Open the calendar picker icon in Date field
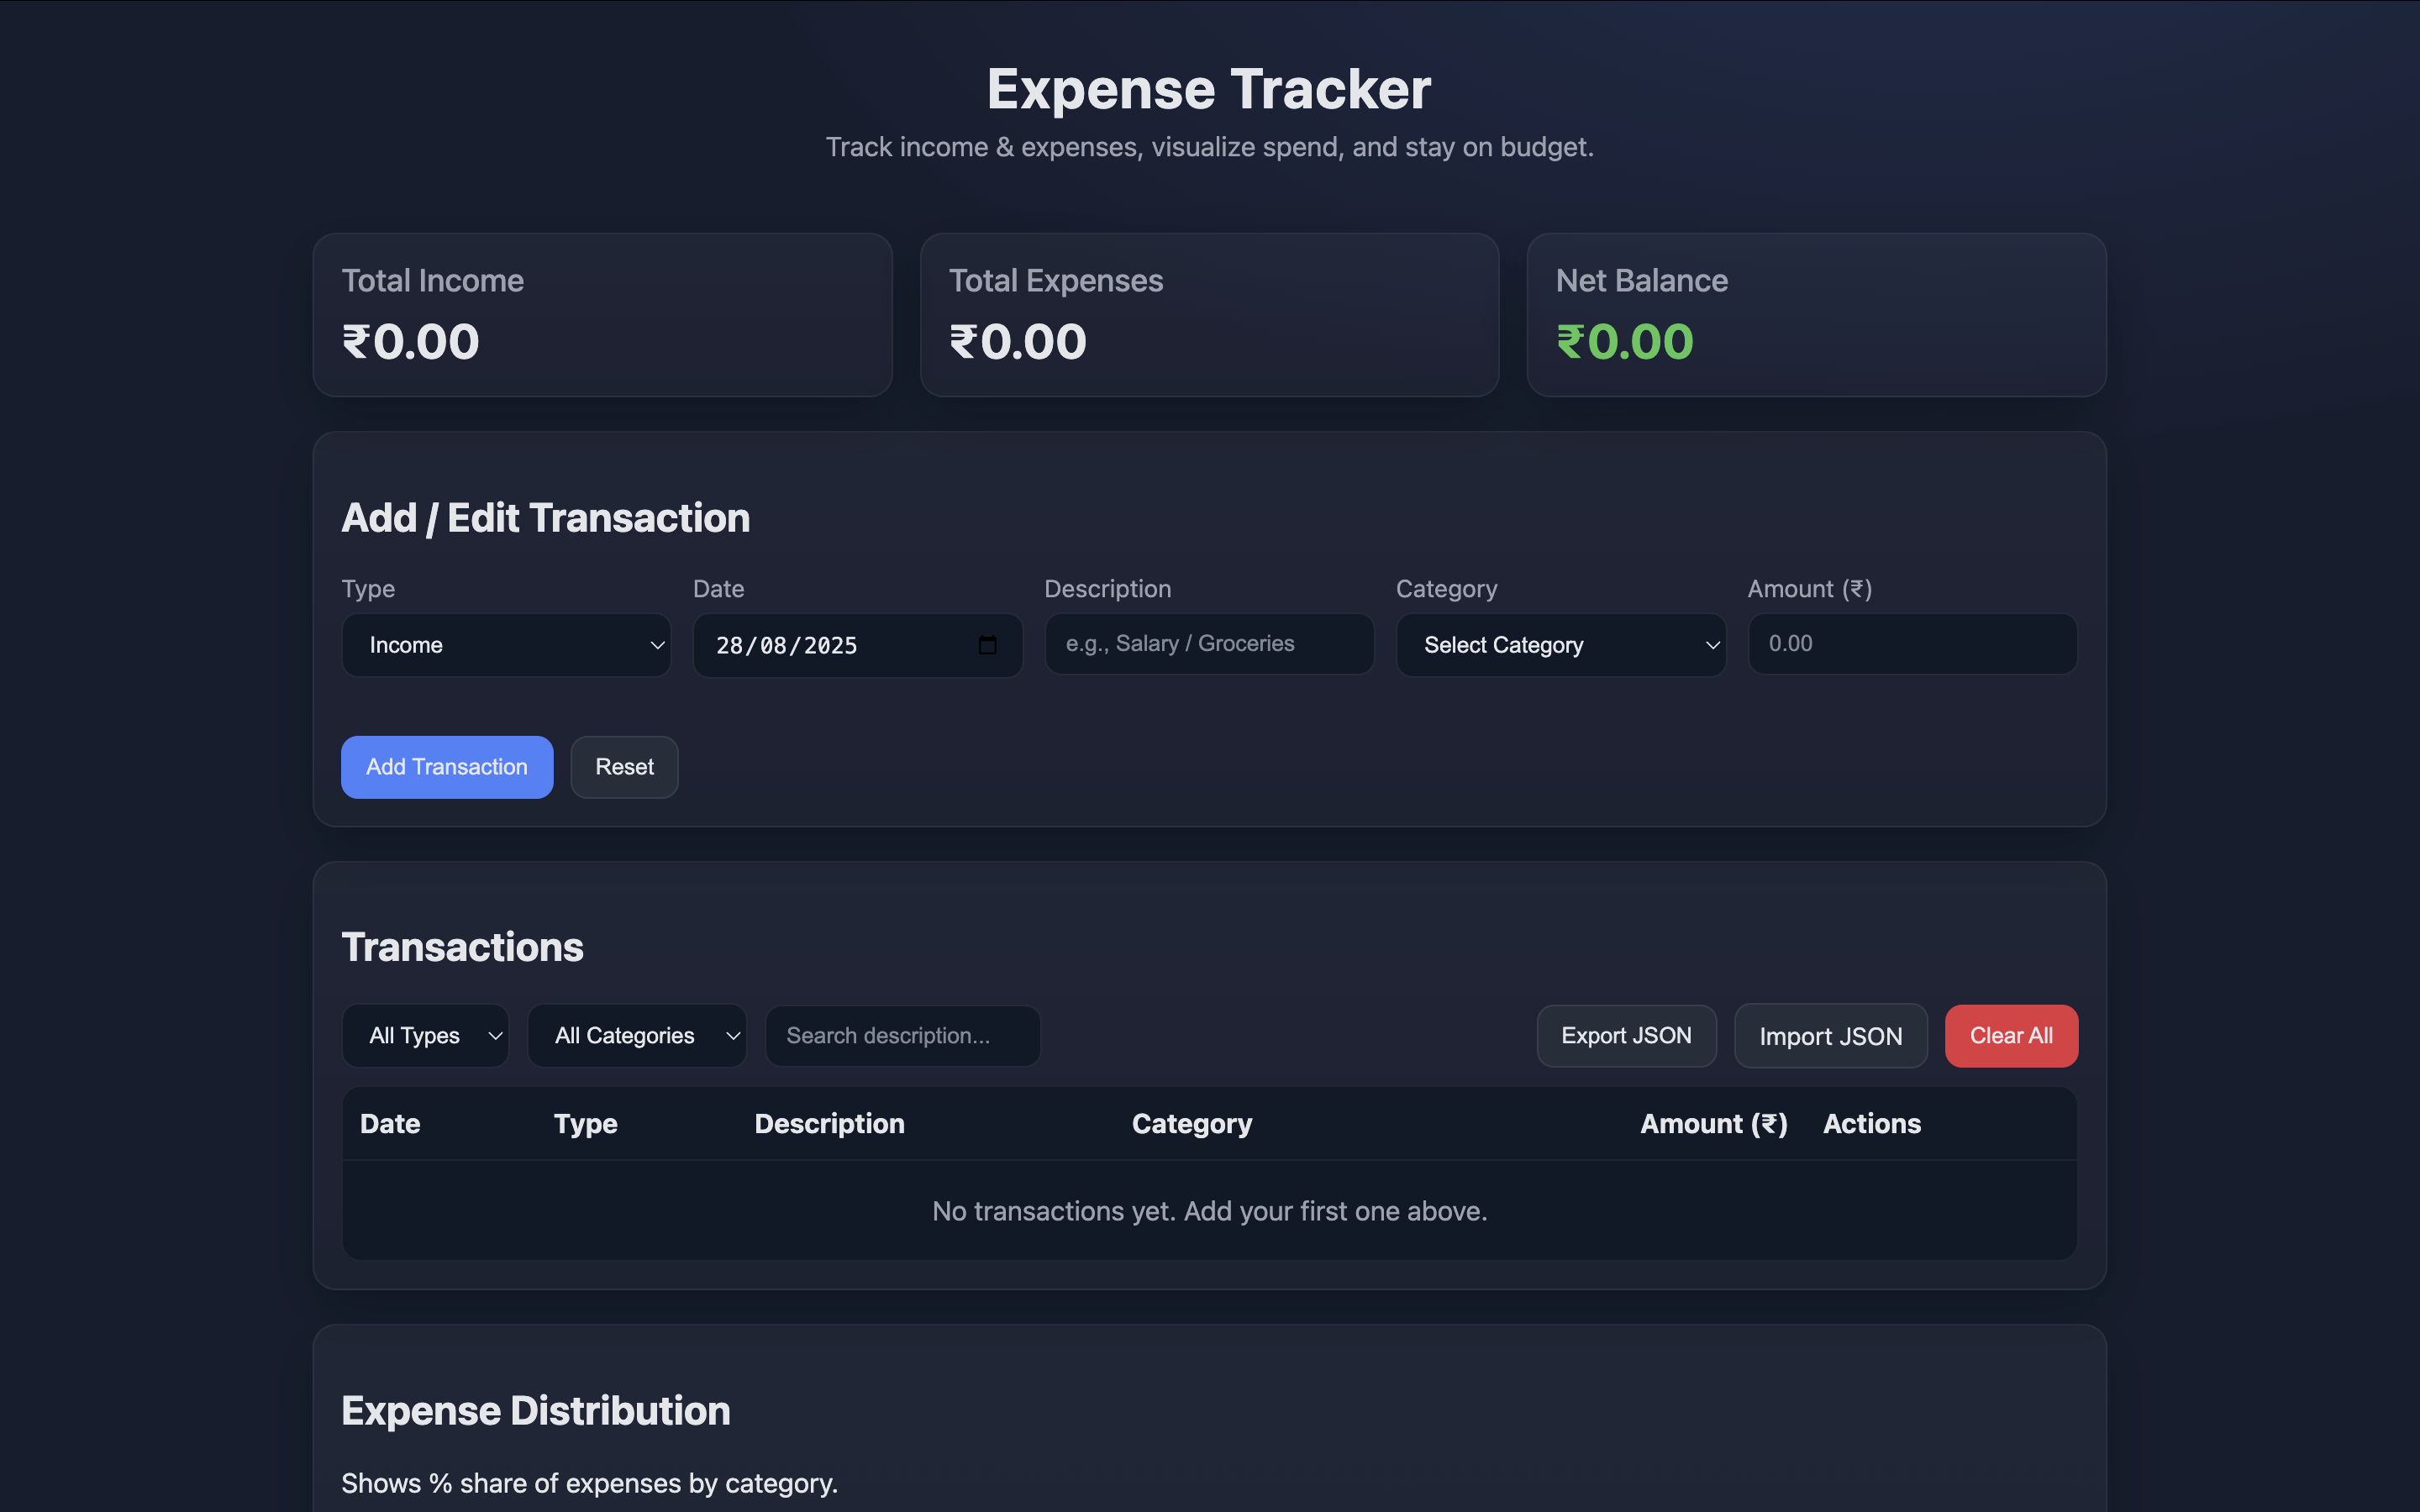Viewport: 2420px width, 1512px height. pos(987,645)
